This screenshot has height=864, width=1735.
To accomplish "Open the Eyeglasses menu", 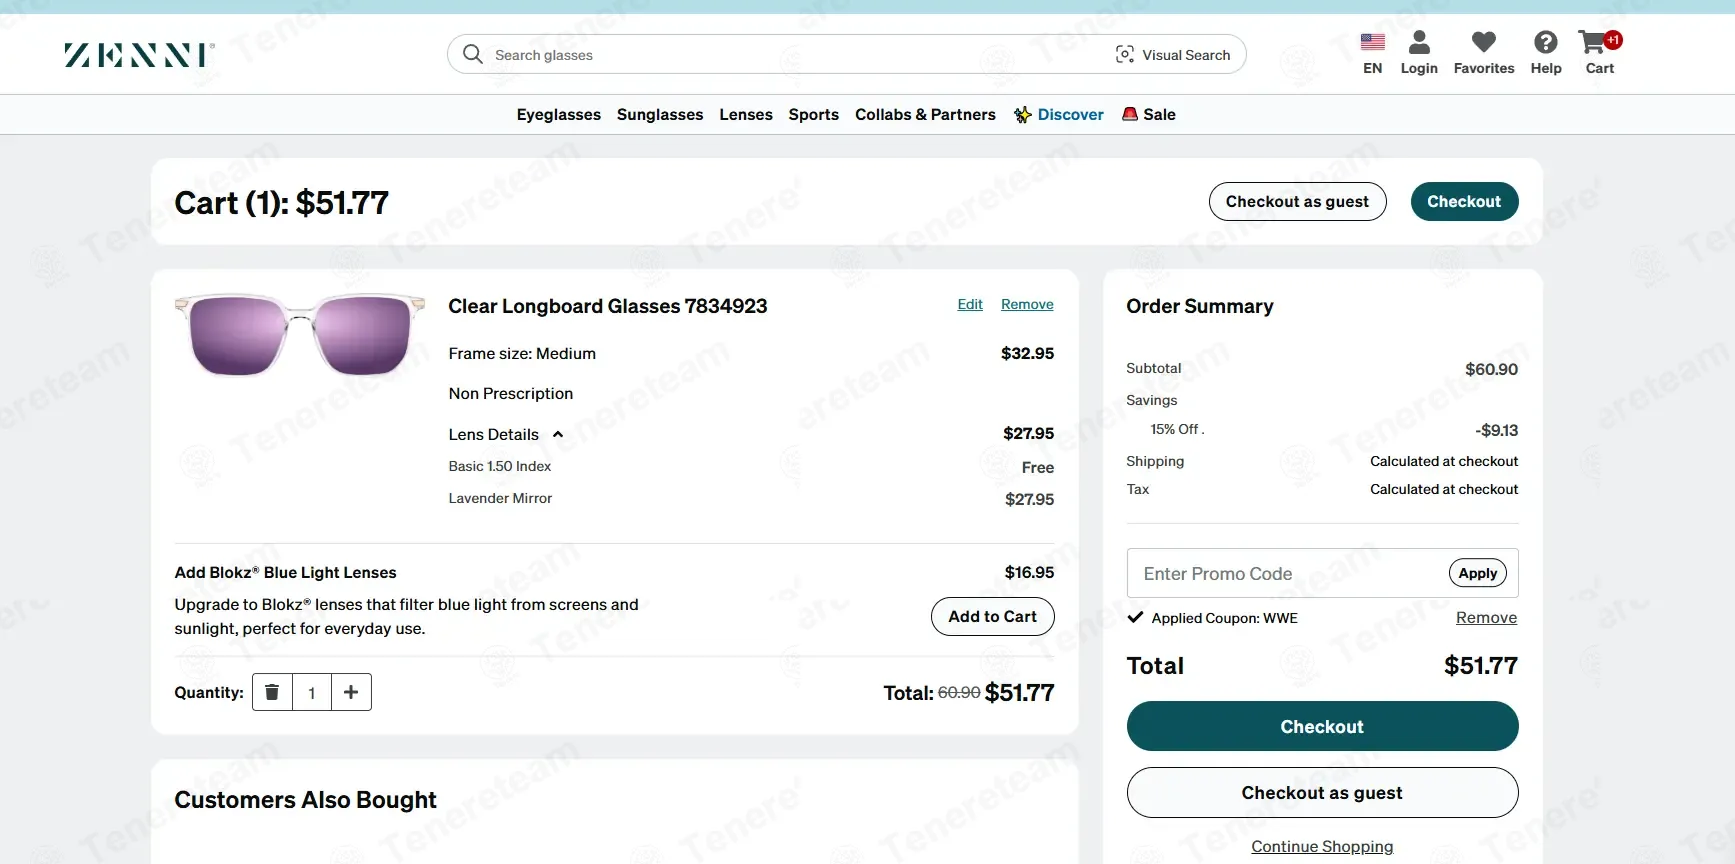I will tap(559, 115).
